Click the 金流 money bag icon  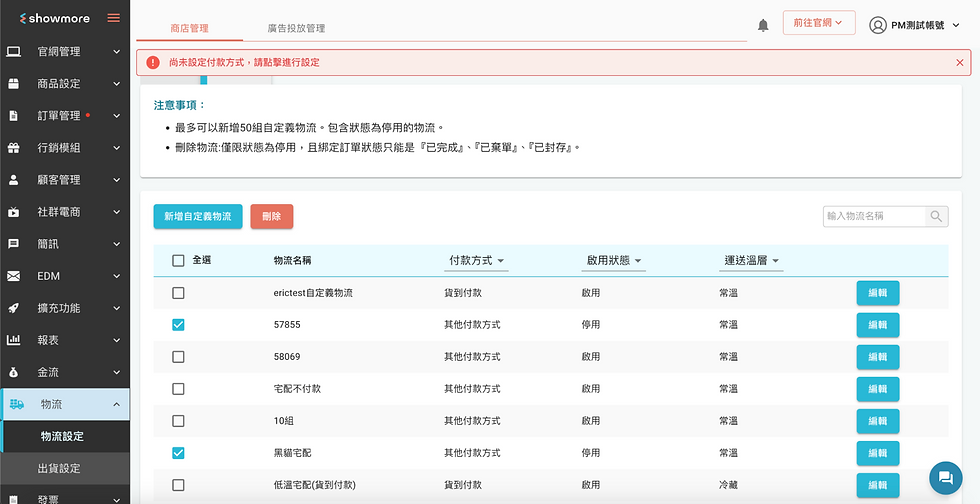[x=14, y=372]
